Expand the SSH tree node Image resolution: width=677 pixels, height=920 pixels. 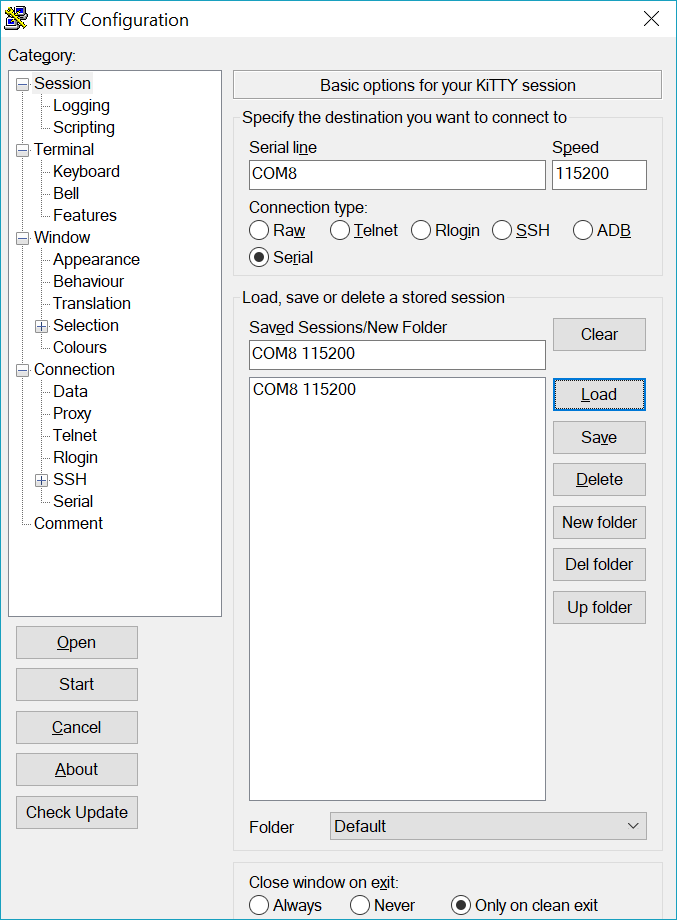(x=41, y=481)
